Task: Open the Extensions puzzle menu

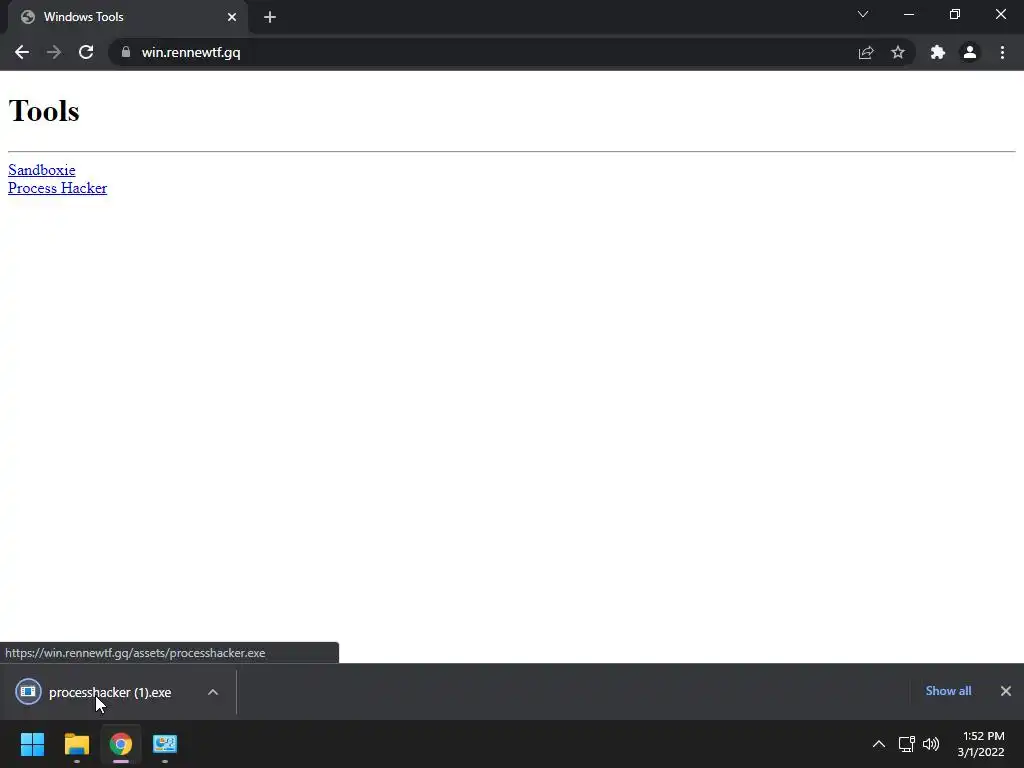Action: (x=938, y=52)
